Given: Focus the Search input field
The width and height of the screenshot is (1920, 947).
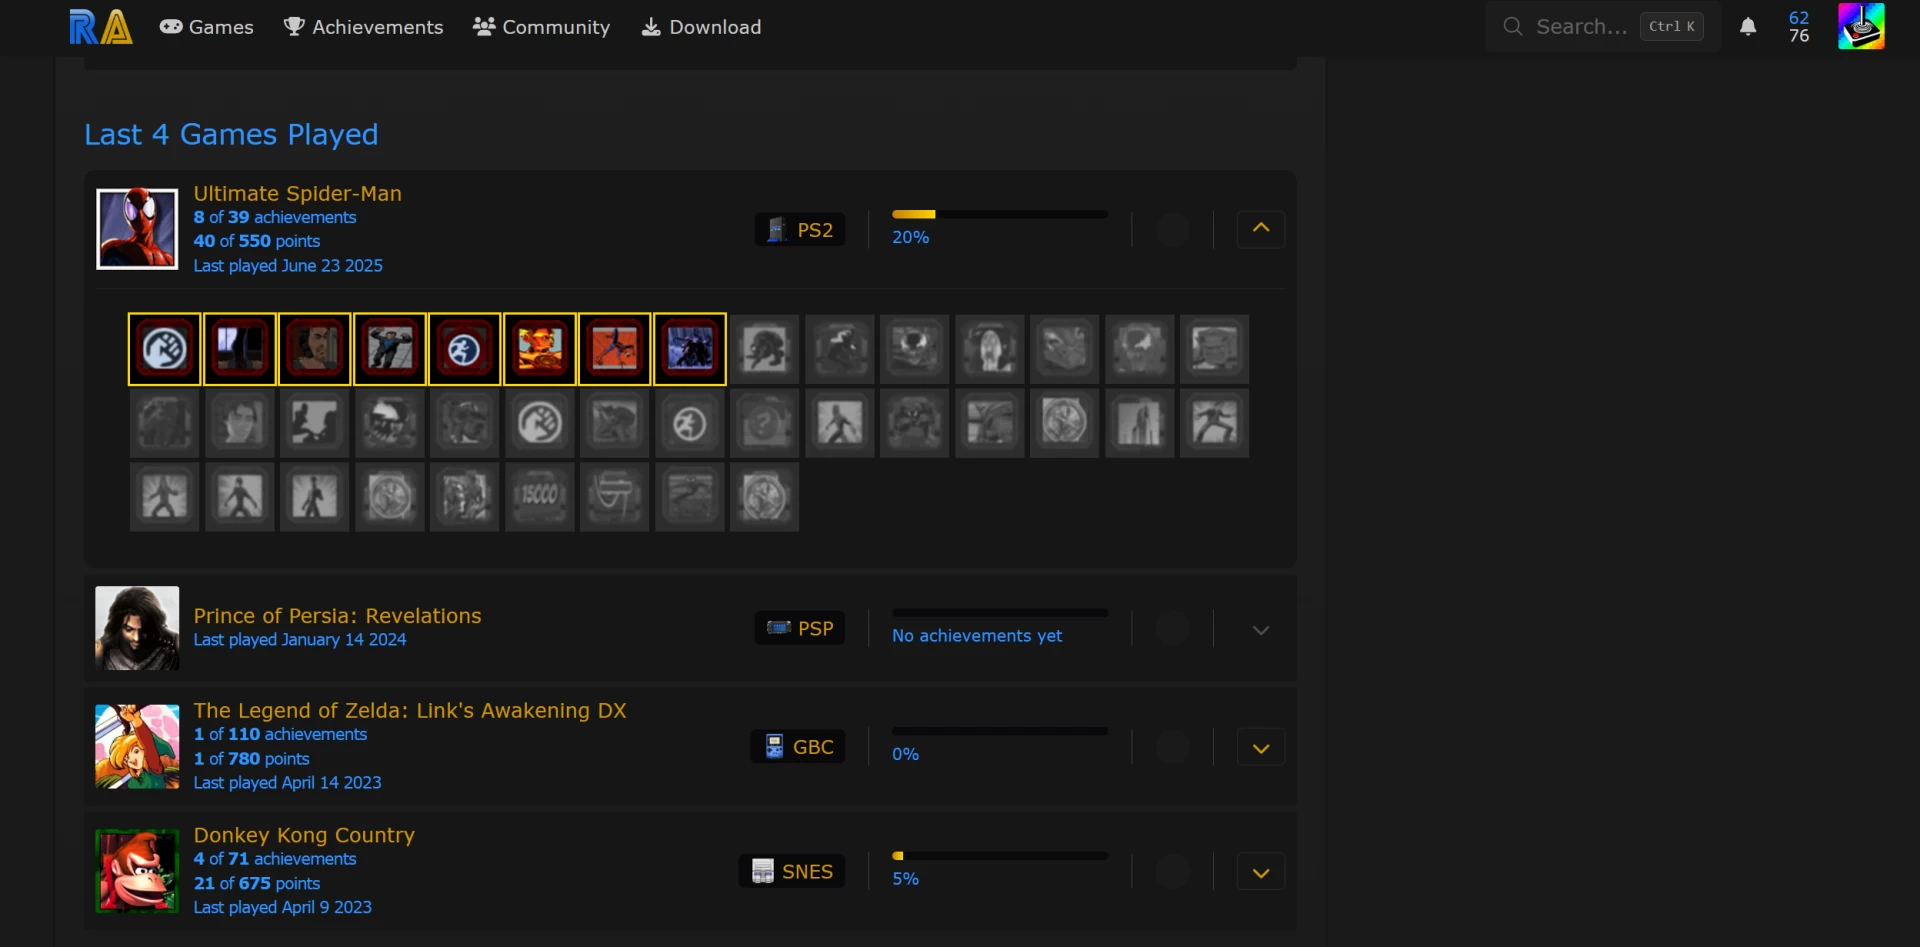Looking at the screenshot, I should point(1580,27).
